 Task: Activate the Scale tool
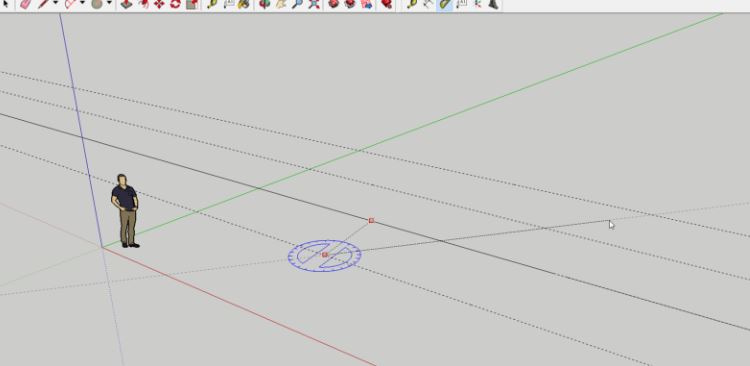pos(192,5)
